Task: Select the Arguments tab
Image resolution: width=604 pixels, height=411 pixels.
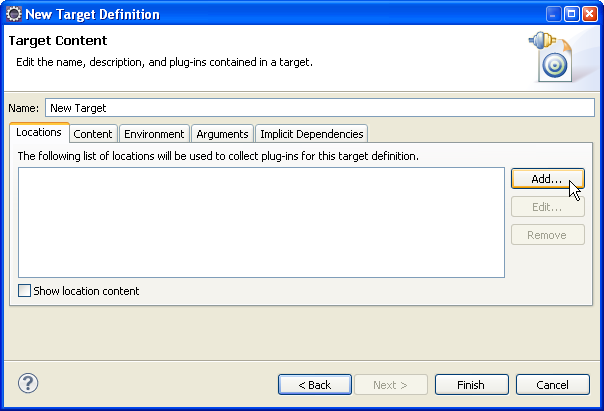Action: [222, 134]
